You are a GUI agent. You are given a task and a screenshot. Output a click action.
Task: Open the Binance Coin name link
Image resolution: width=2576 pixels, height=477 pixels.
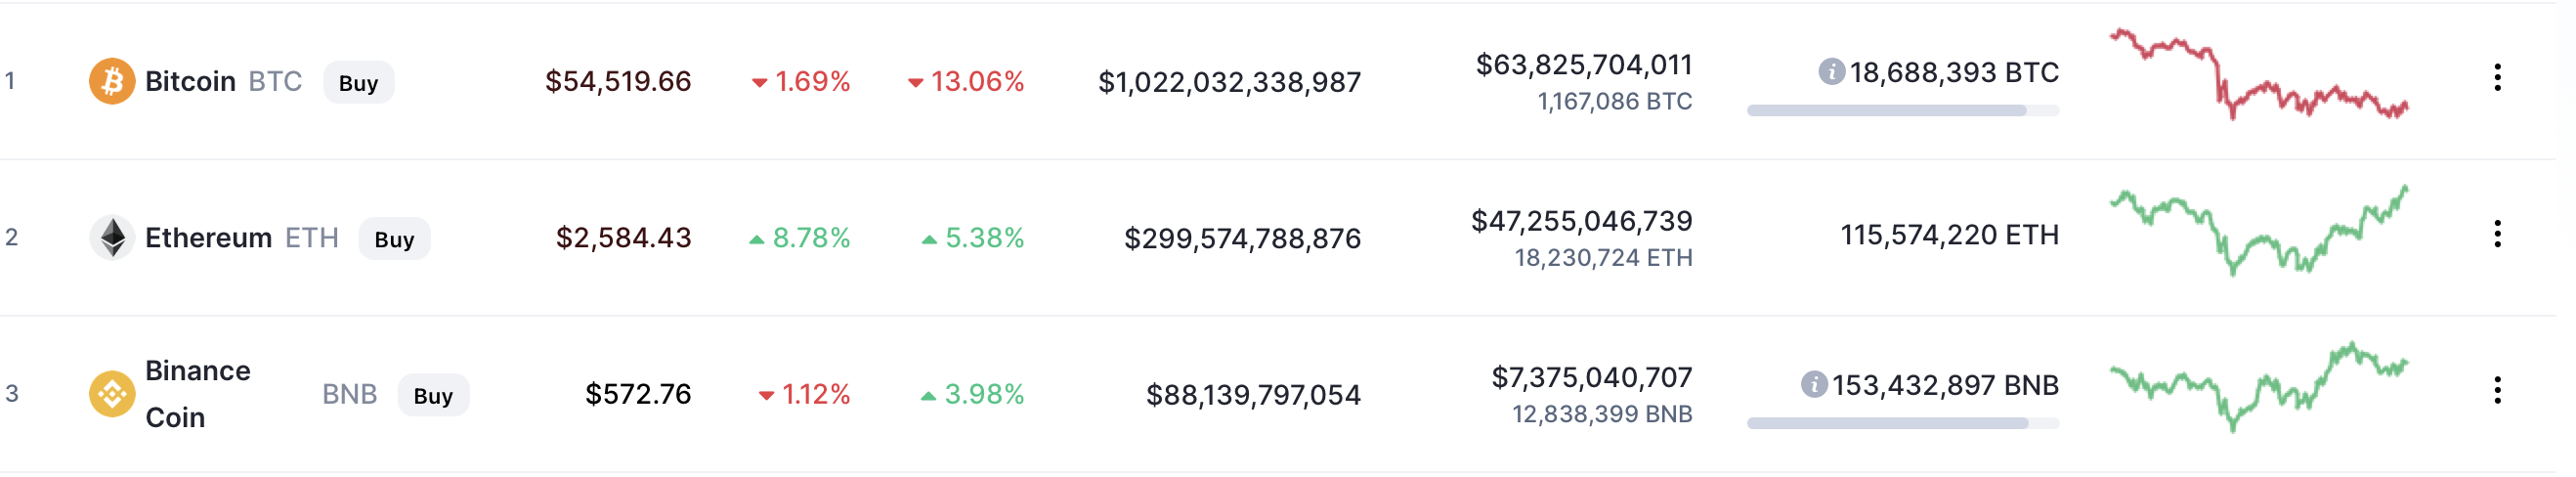pyautogui.click(x=197, y=394)
